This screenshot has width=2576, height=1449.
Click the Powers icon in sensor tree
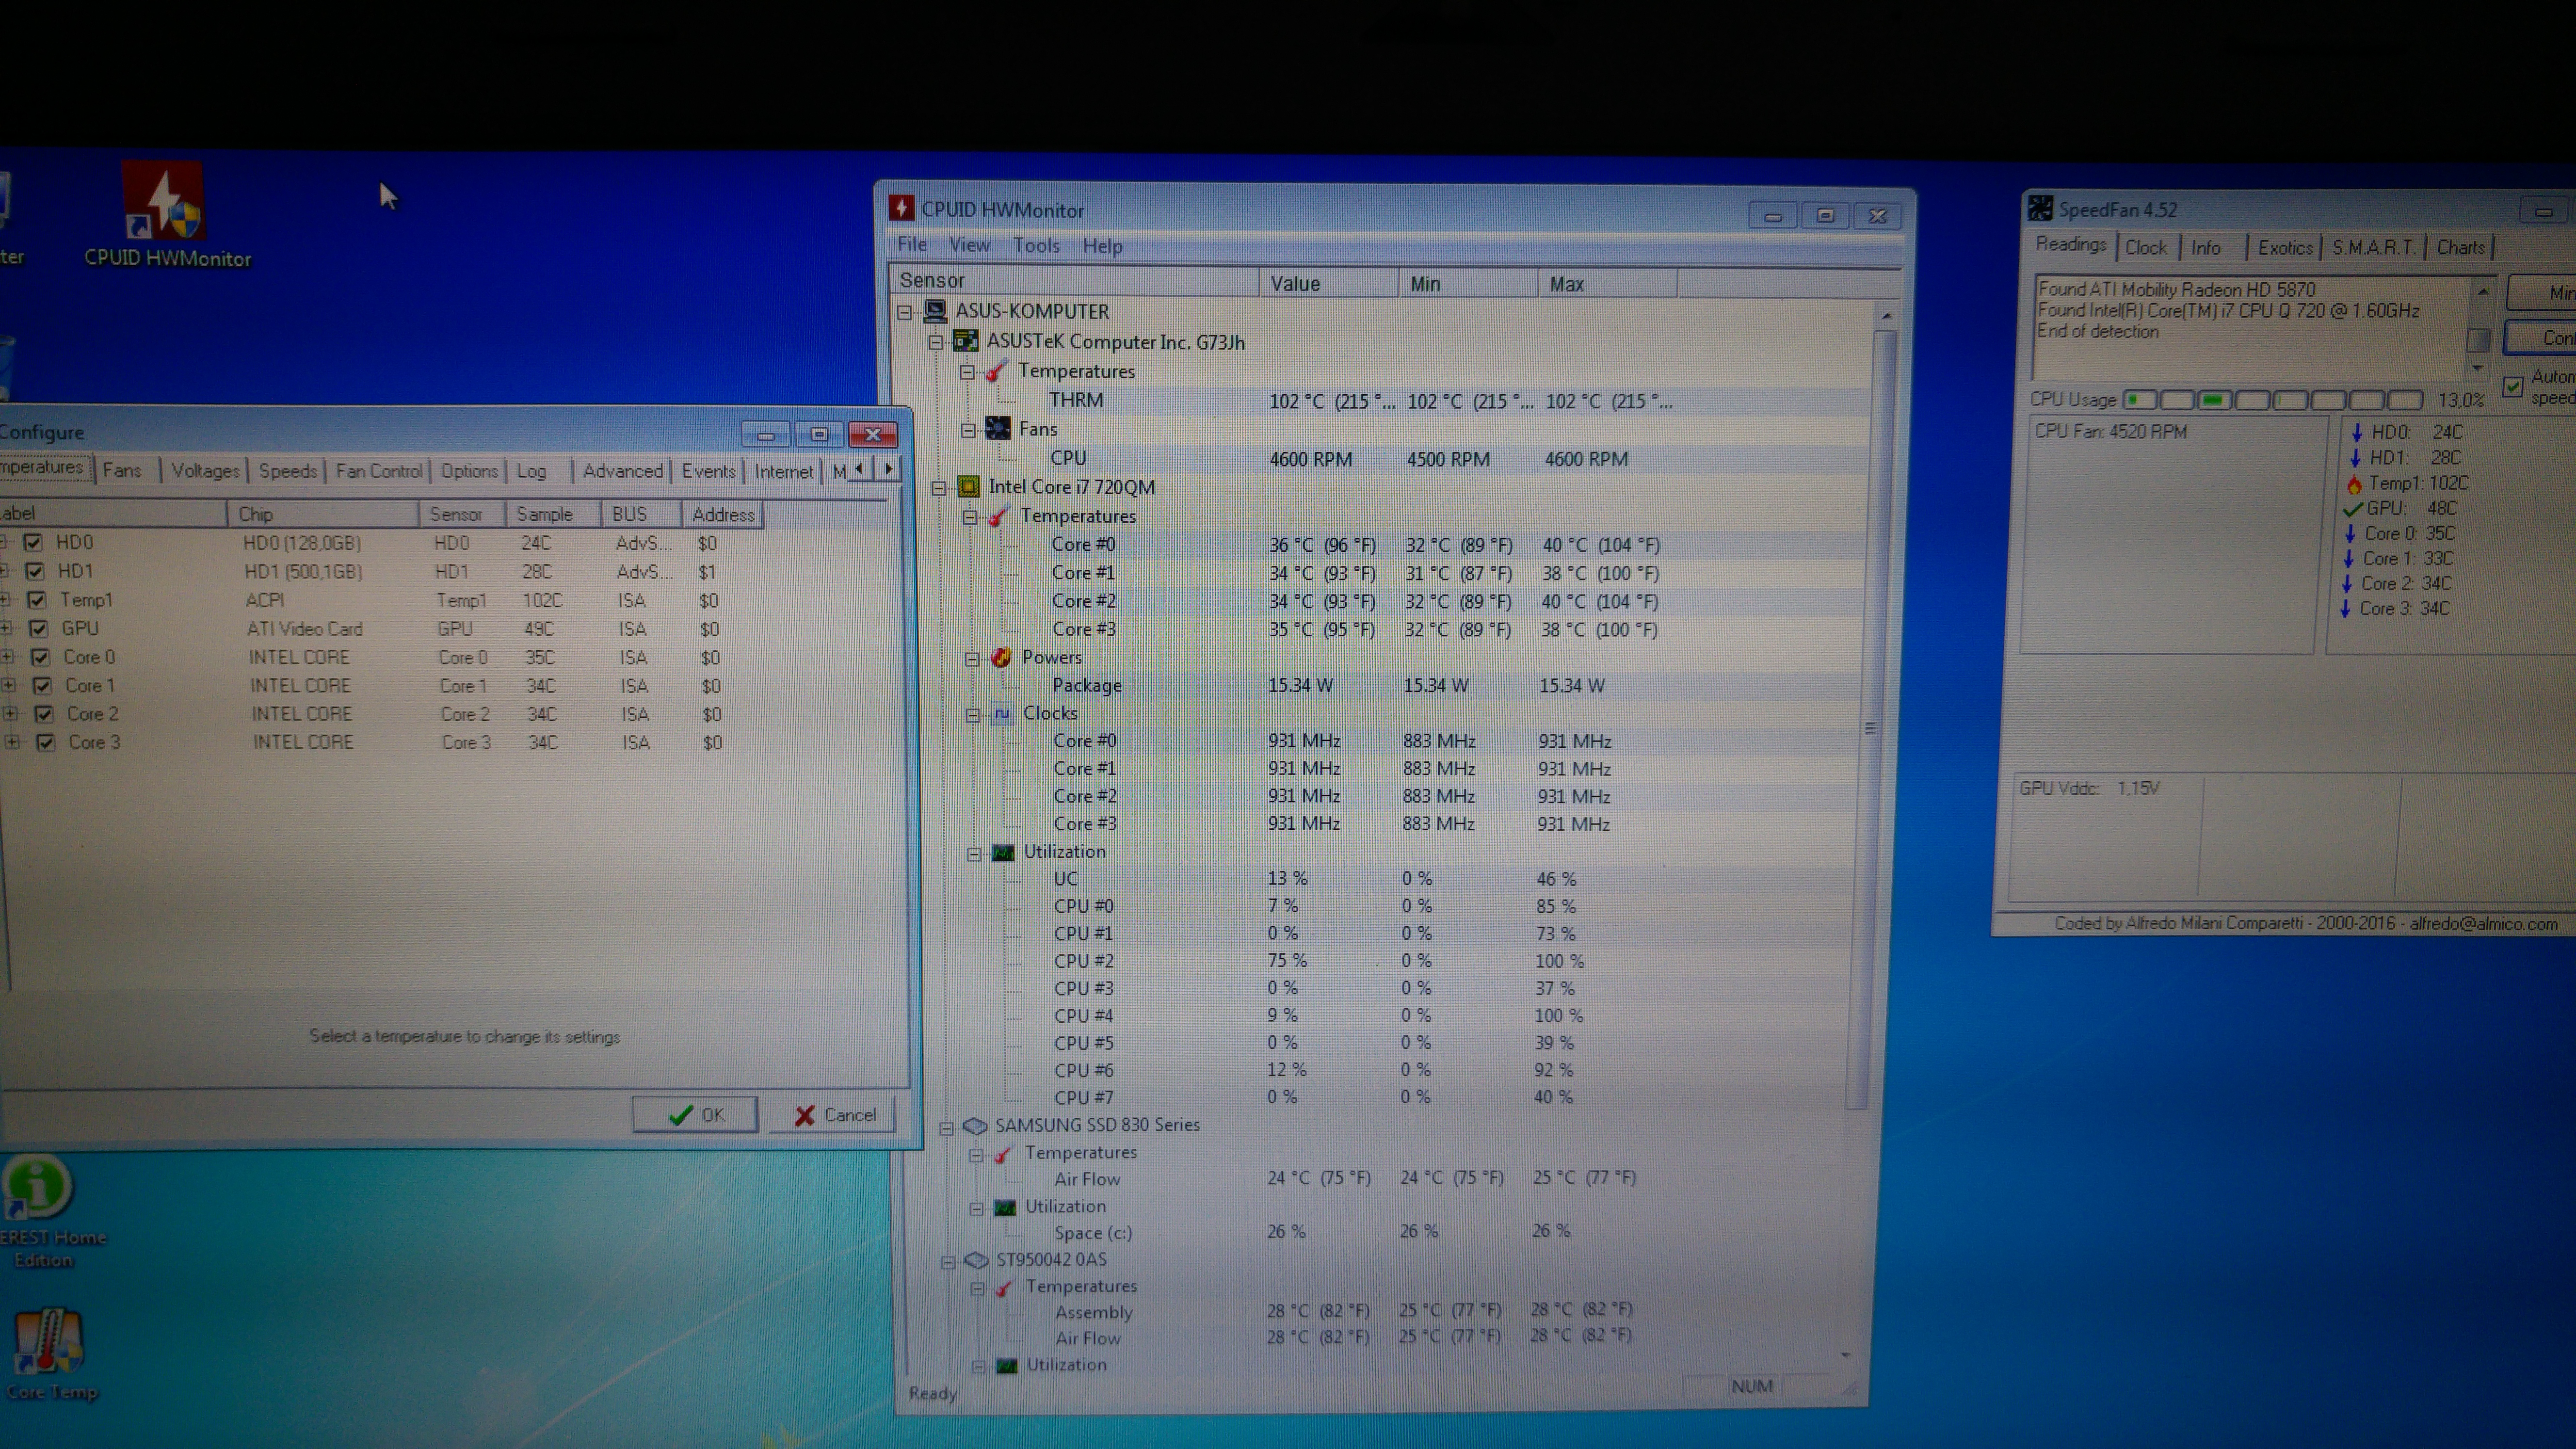(1001, 657)
